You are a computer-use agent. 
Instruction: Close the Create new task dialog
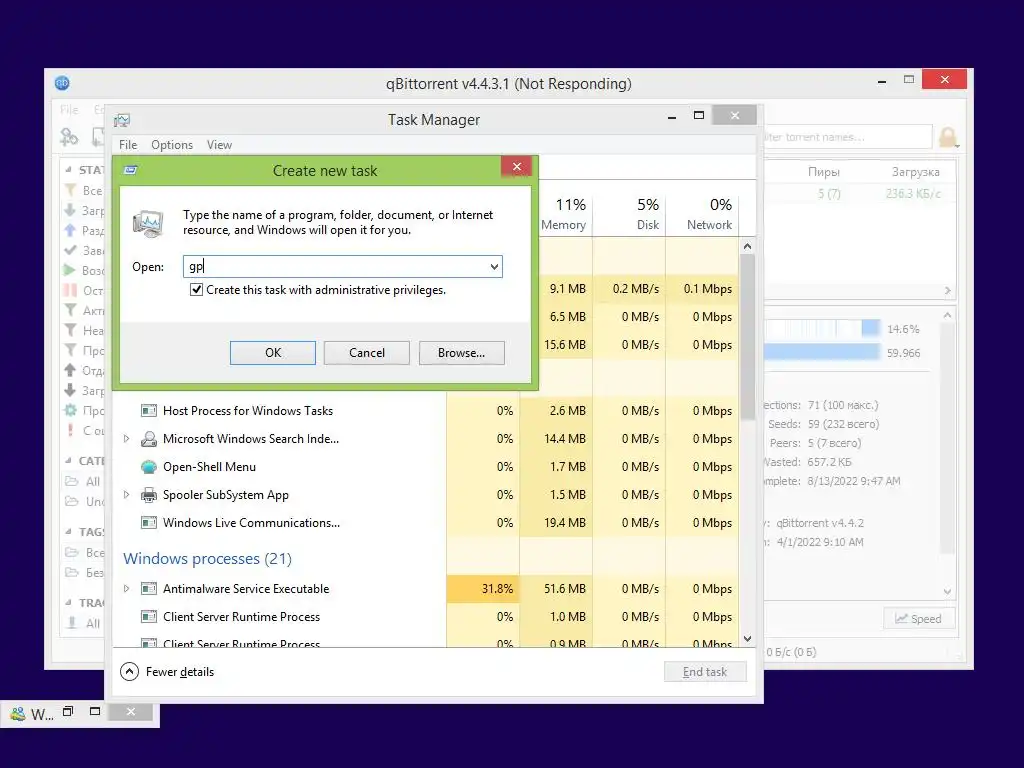point(517,167)
